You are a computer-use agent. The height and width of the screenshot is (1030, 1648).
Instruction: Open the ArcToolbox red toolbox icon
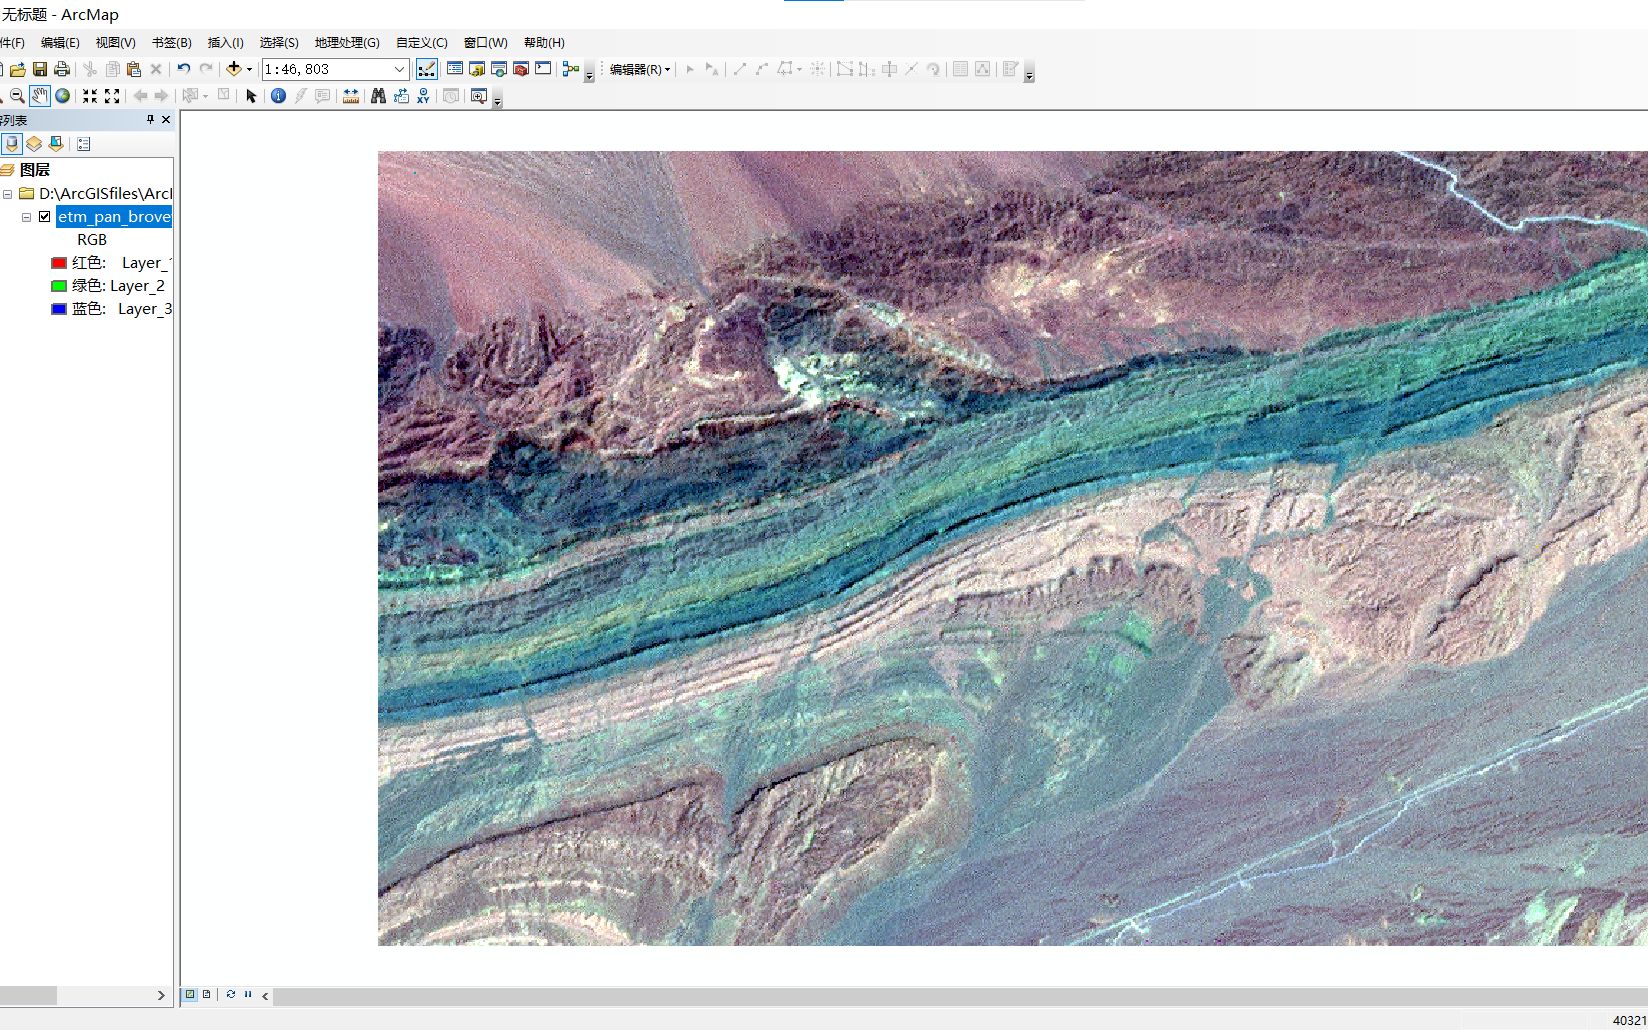[521, 69]
